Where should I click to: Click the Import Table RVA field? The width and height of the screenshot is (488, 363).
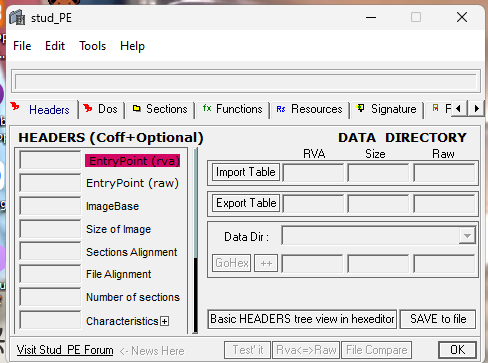click(313, 173)
